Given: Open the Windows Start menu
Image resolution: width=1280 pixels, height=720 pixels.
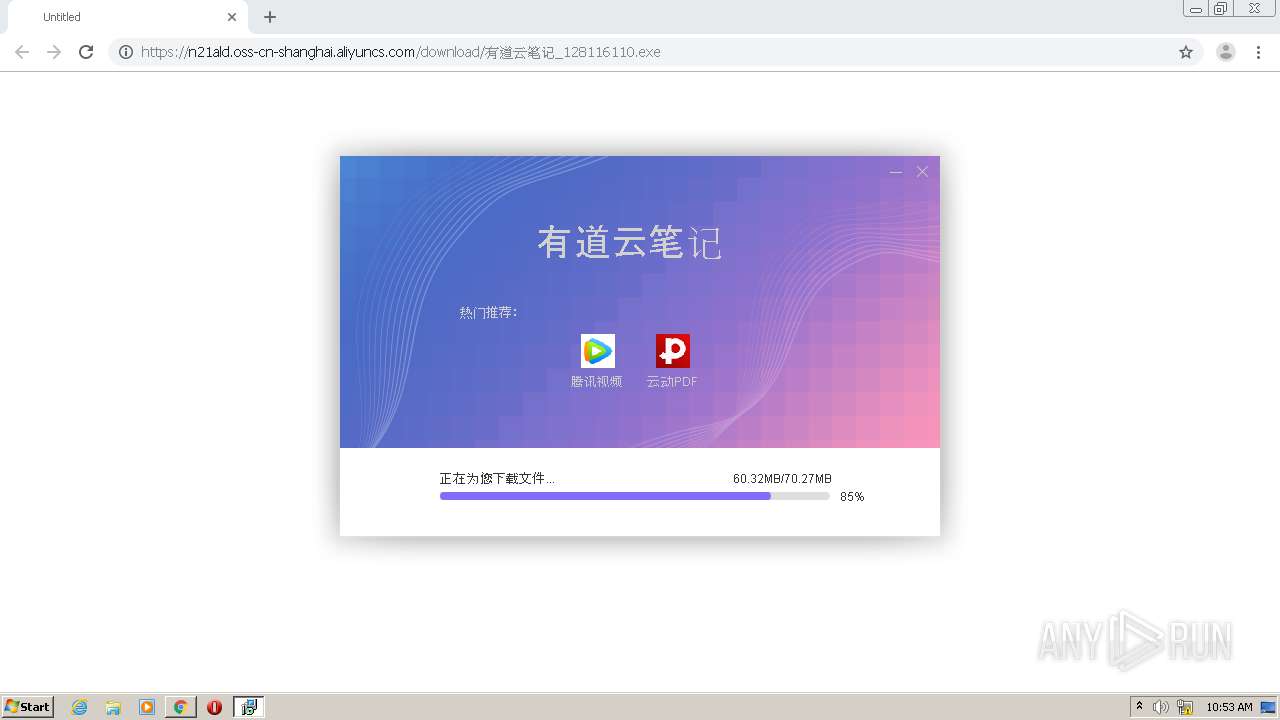Looking at the screenshot, I should tap(28, 707).
